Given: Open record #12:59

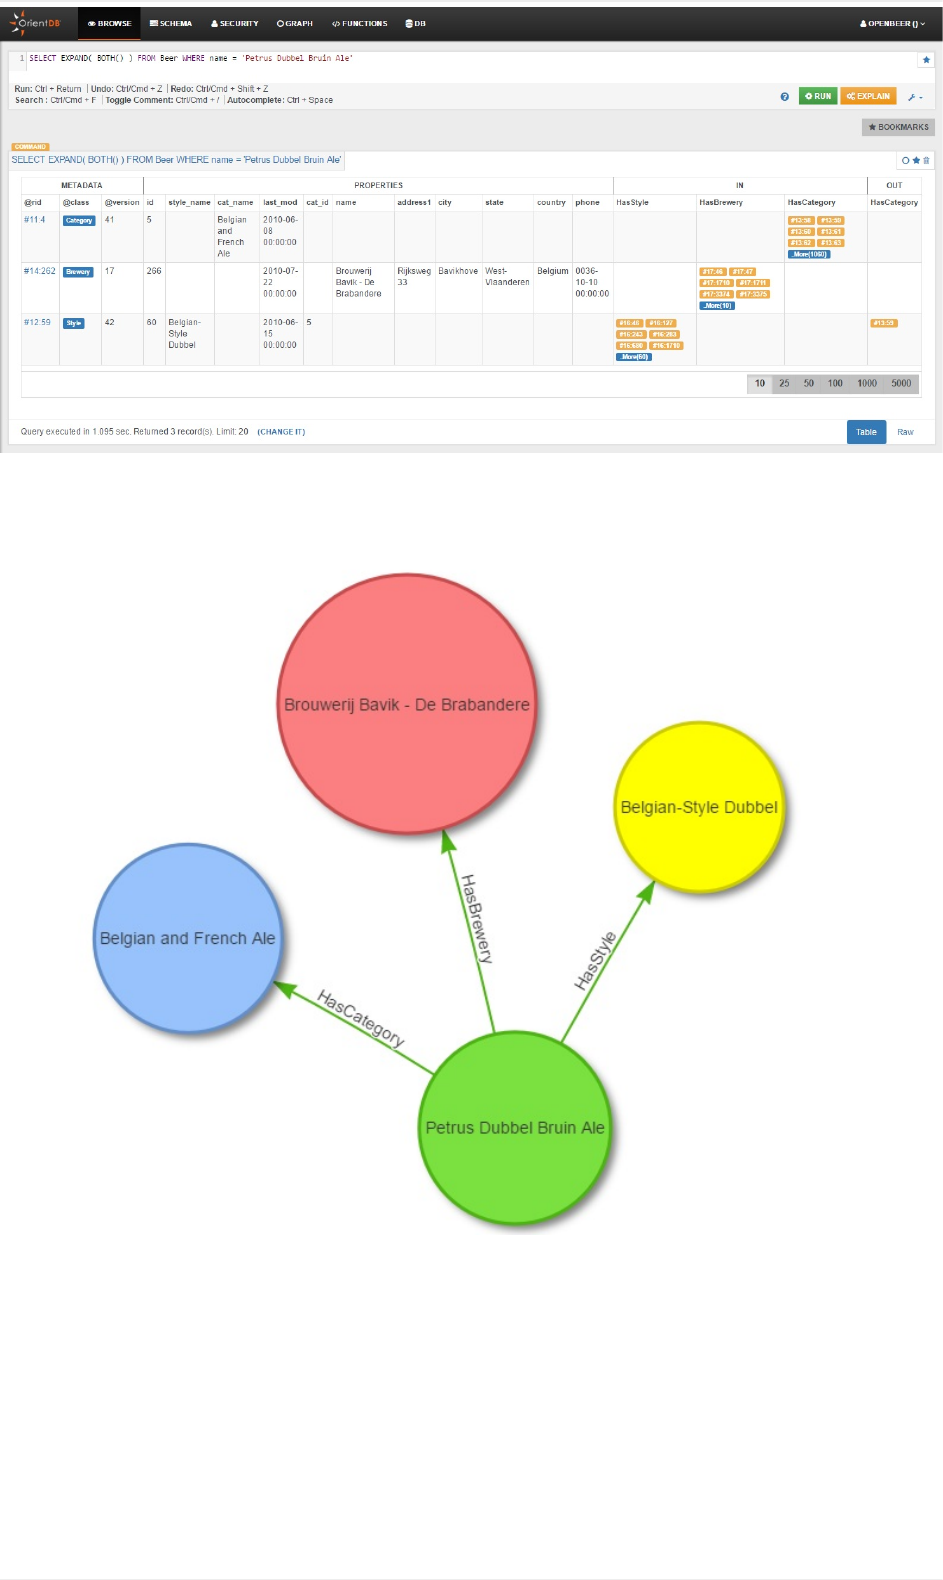Looking at the screenshot, I should (x=37, y=322).
